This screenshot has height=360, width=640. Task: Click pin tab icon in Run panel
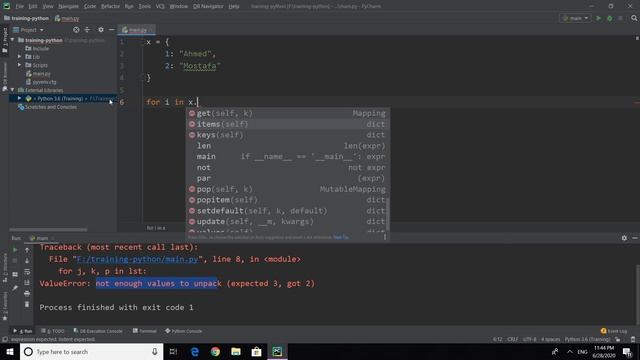point(15,288)
